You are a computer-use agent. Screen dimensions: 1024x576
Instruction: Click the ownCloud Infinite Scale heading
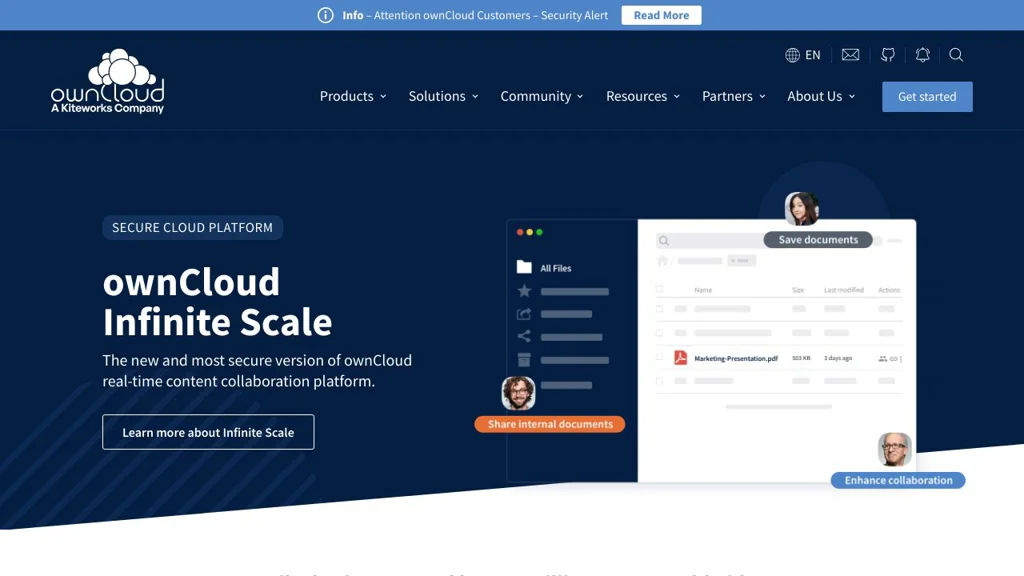click(x=217, y=302)
